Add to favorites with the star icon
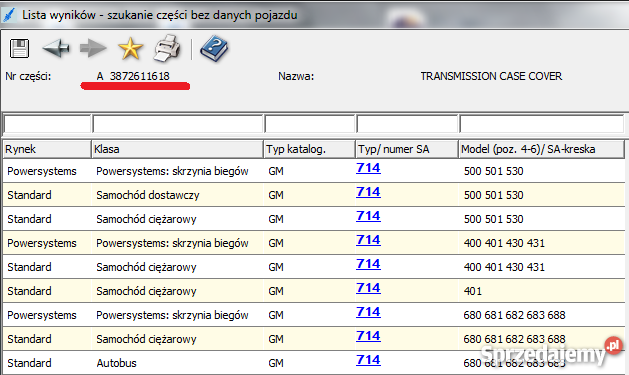This screenshot has height=375, width=629. [130, 49]
